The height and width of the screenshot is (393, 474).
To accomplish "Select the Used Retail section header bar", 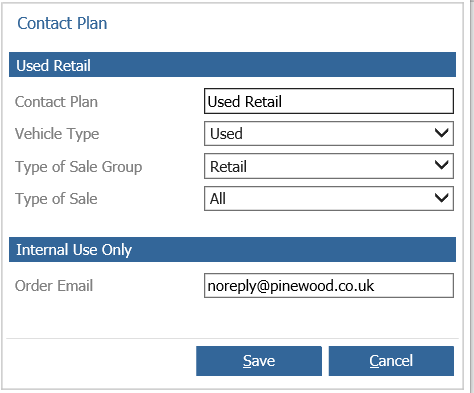I will (232, 65).
